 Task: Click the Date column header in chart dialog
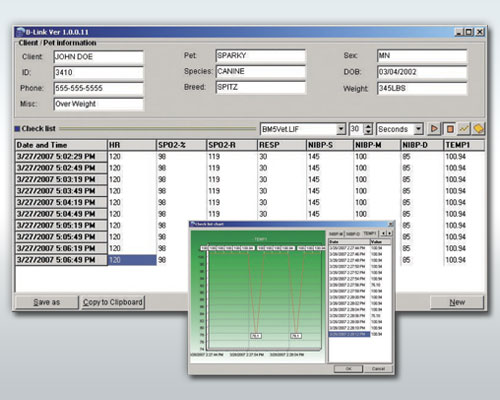349,242
